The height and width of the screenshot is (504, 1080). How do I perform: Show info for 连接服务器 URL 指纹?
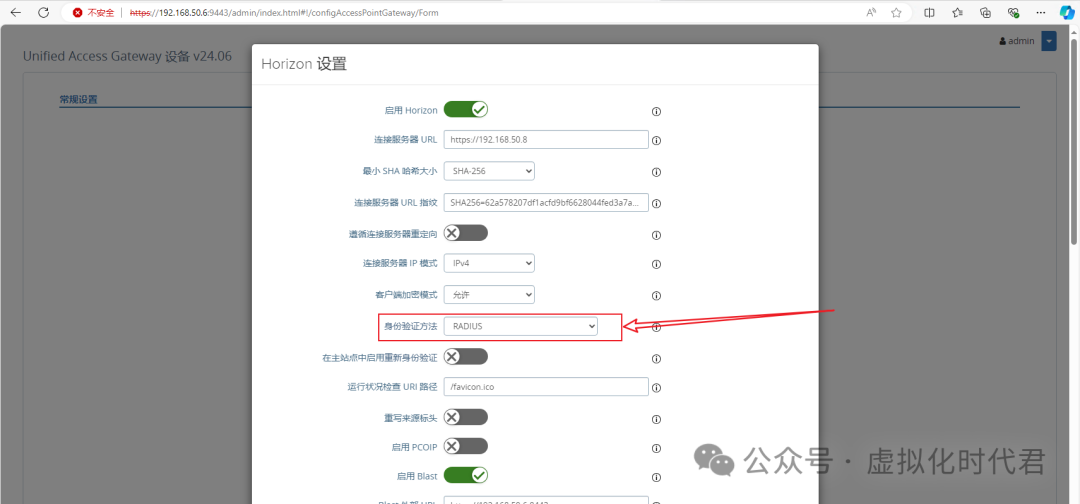point(656,204)
